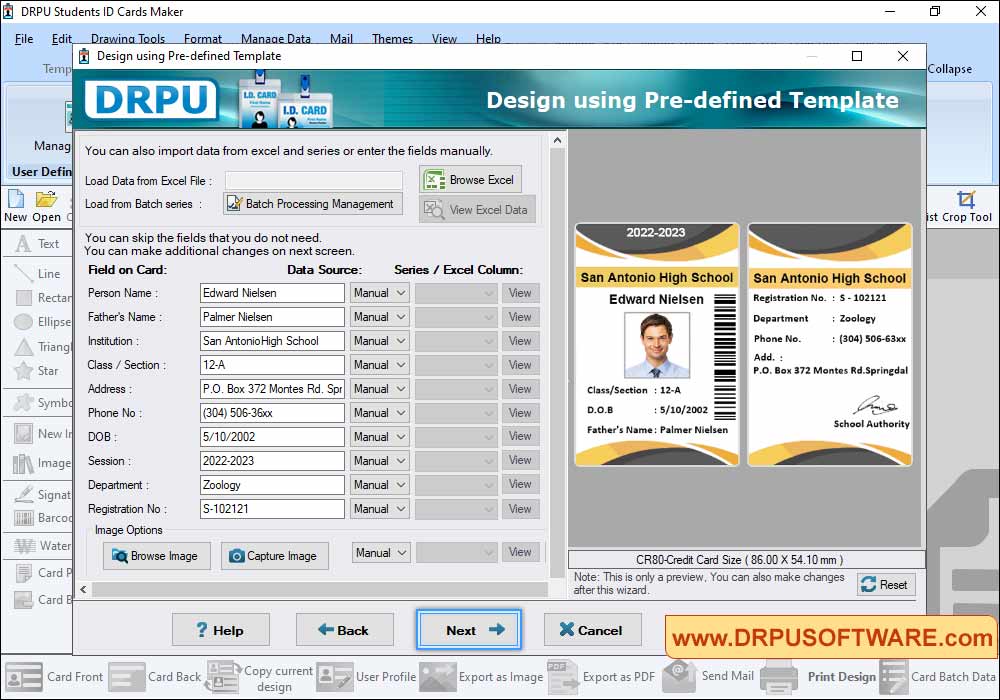Select the Star shape tool
The image size is (1000, 700).
point(37,370)
